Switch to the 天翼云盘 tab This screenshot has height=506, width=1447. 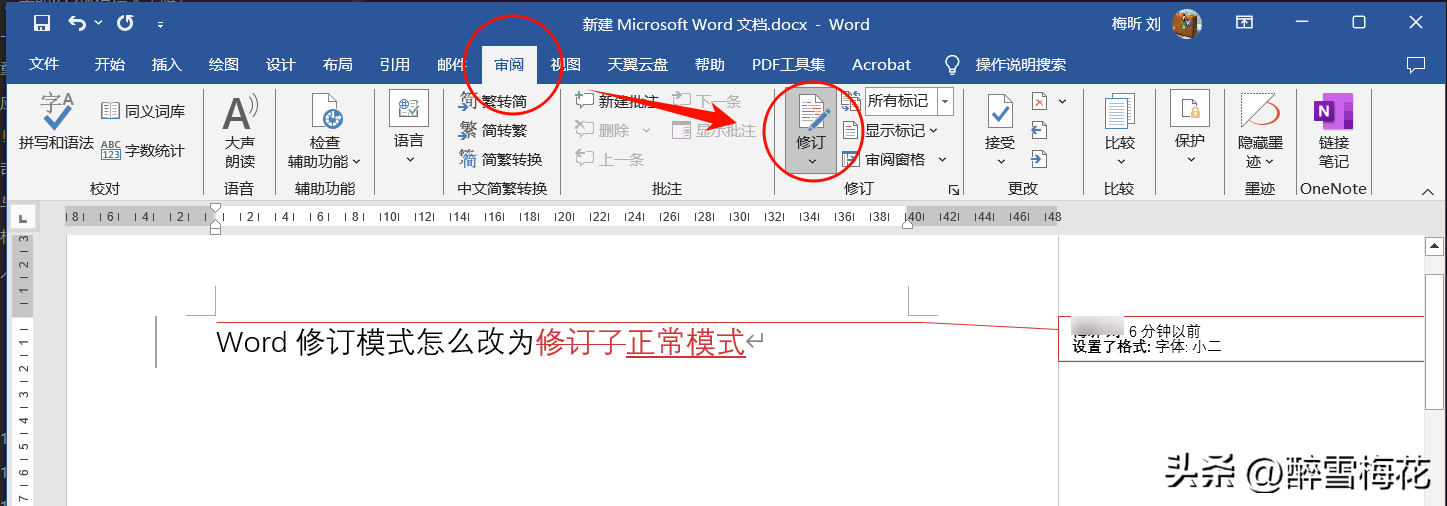[639, 64]
